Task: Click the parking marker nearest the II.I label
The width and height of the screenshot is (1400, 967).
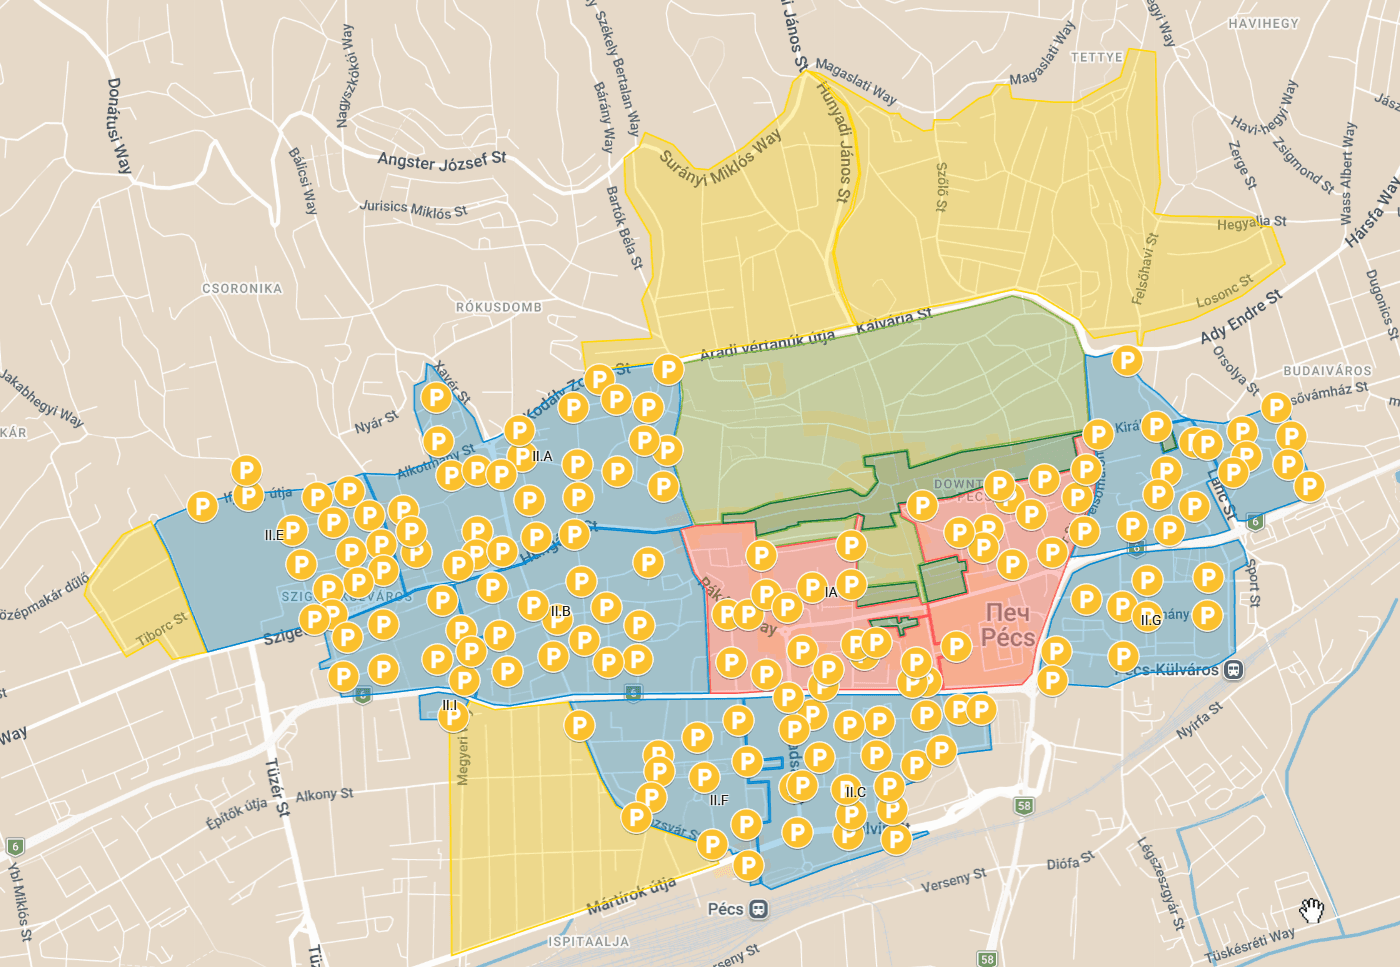Action: [453, 716]
